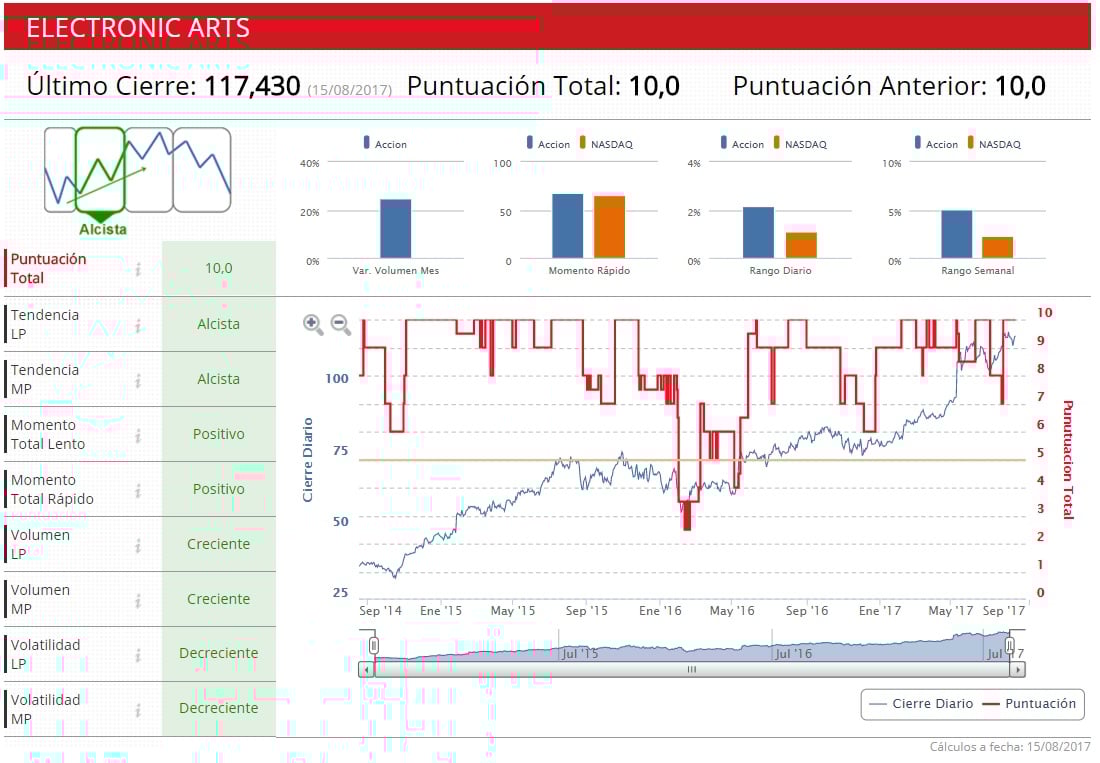Toggle Cierre Diario series in legend

pos(921,703)
